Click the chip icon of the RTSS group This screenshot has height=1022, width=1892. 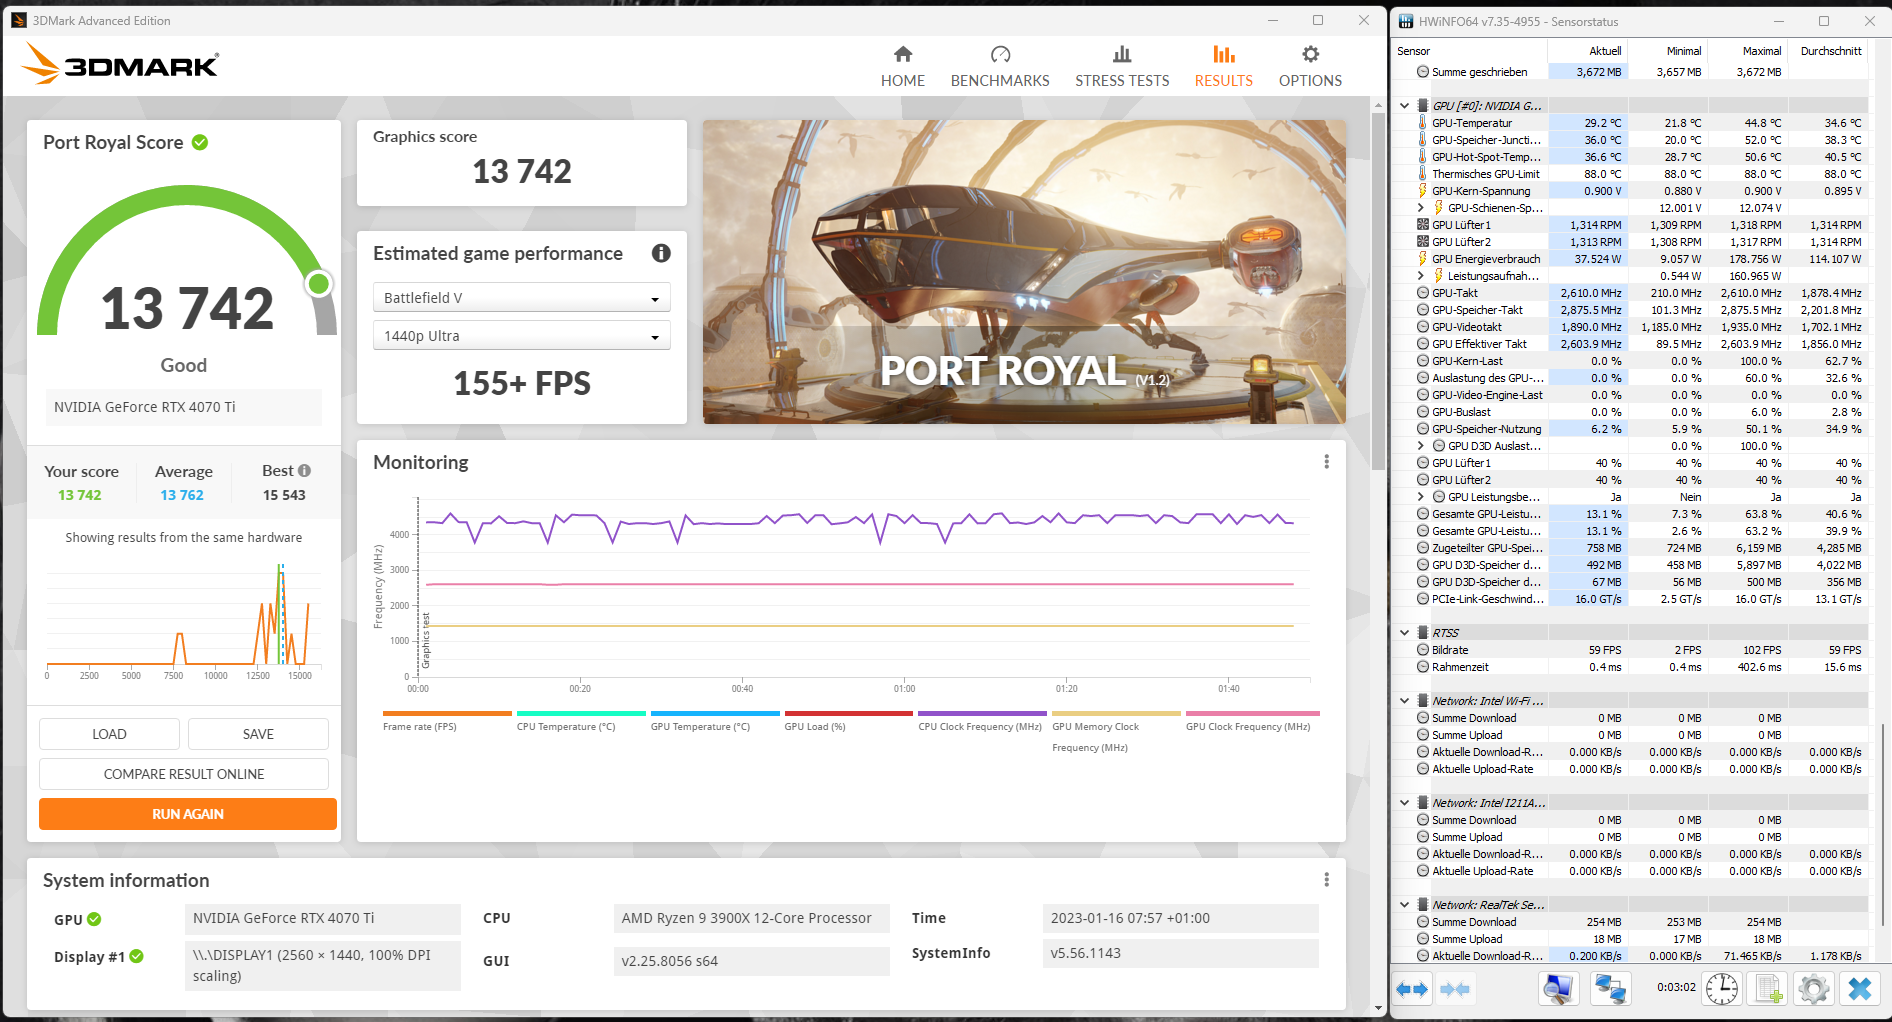point(1422,633)
